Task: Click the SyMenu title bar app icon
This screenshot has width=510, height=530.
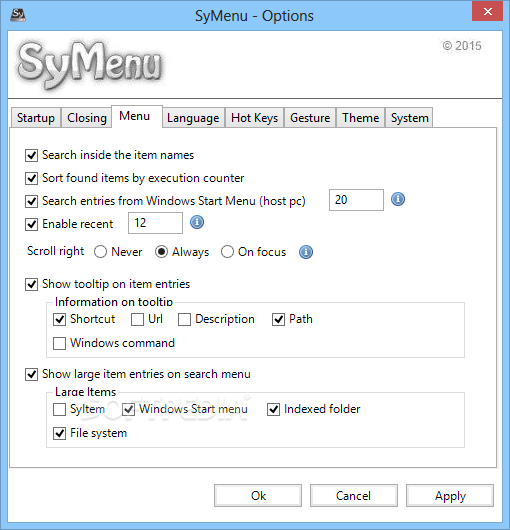Action: tap(18, 15)
